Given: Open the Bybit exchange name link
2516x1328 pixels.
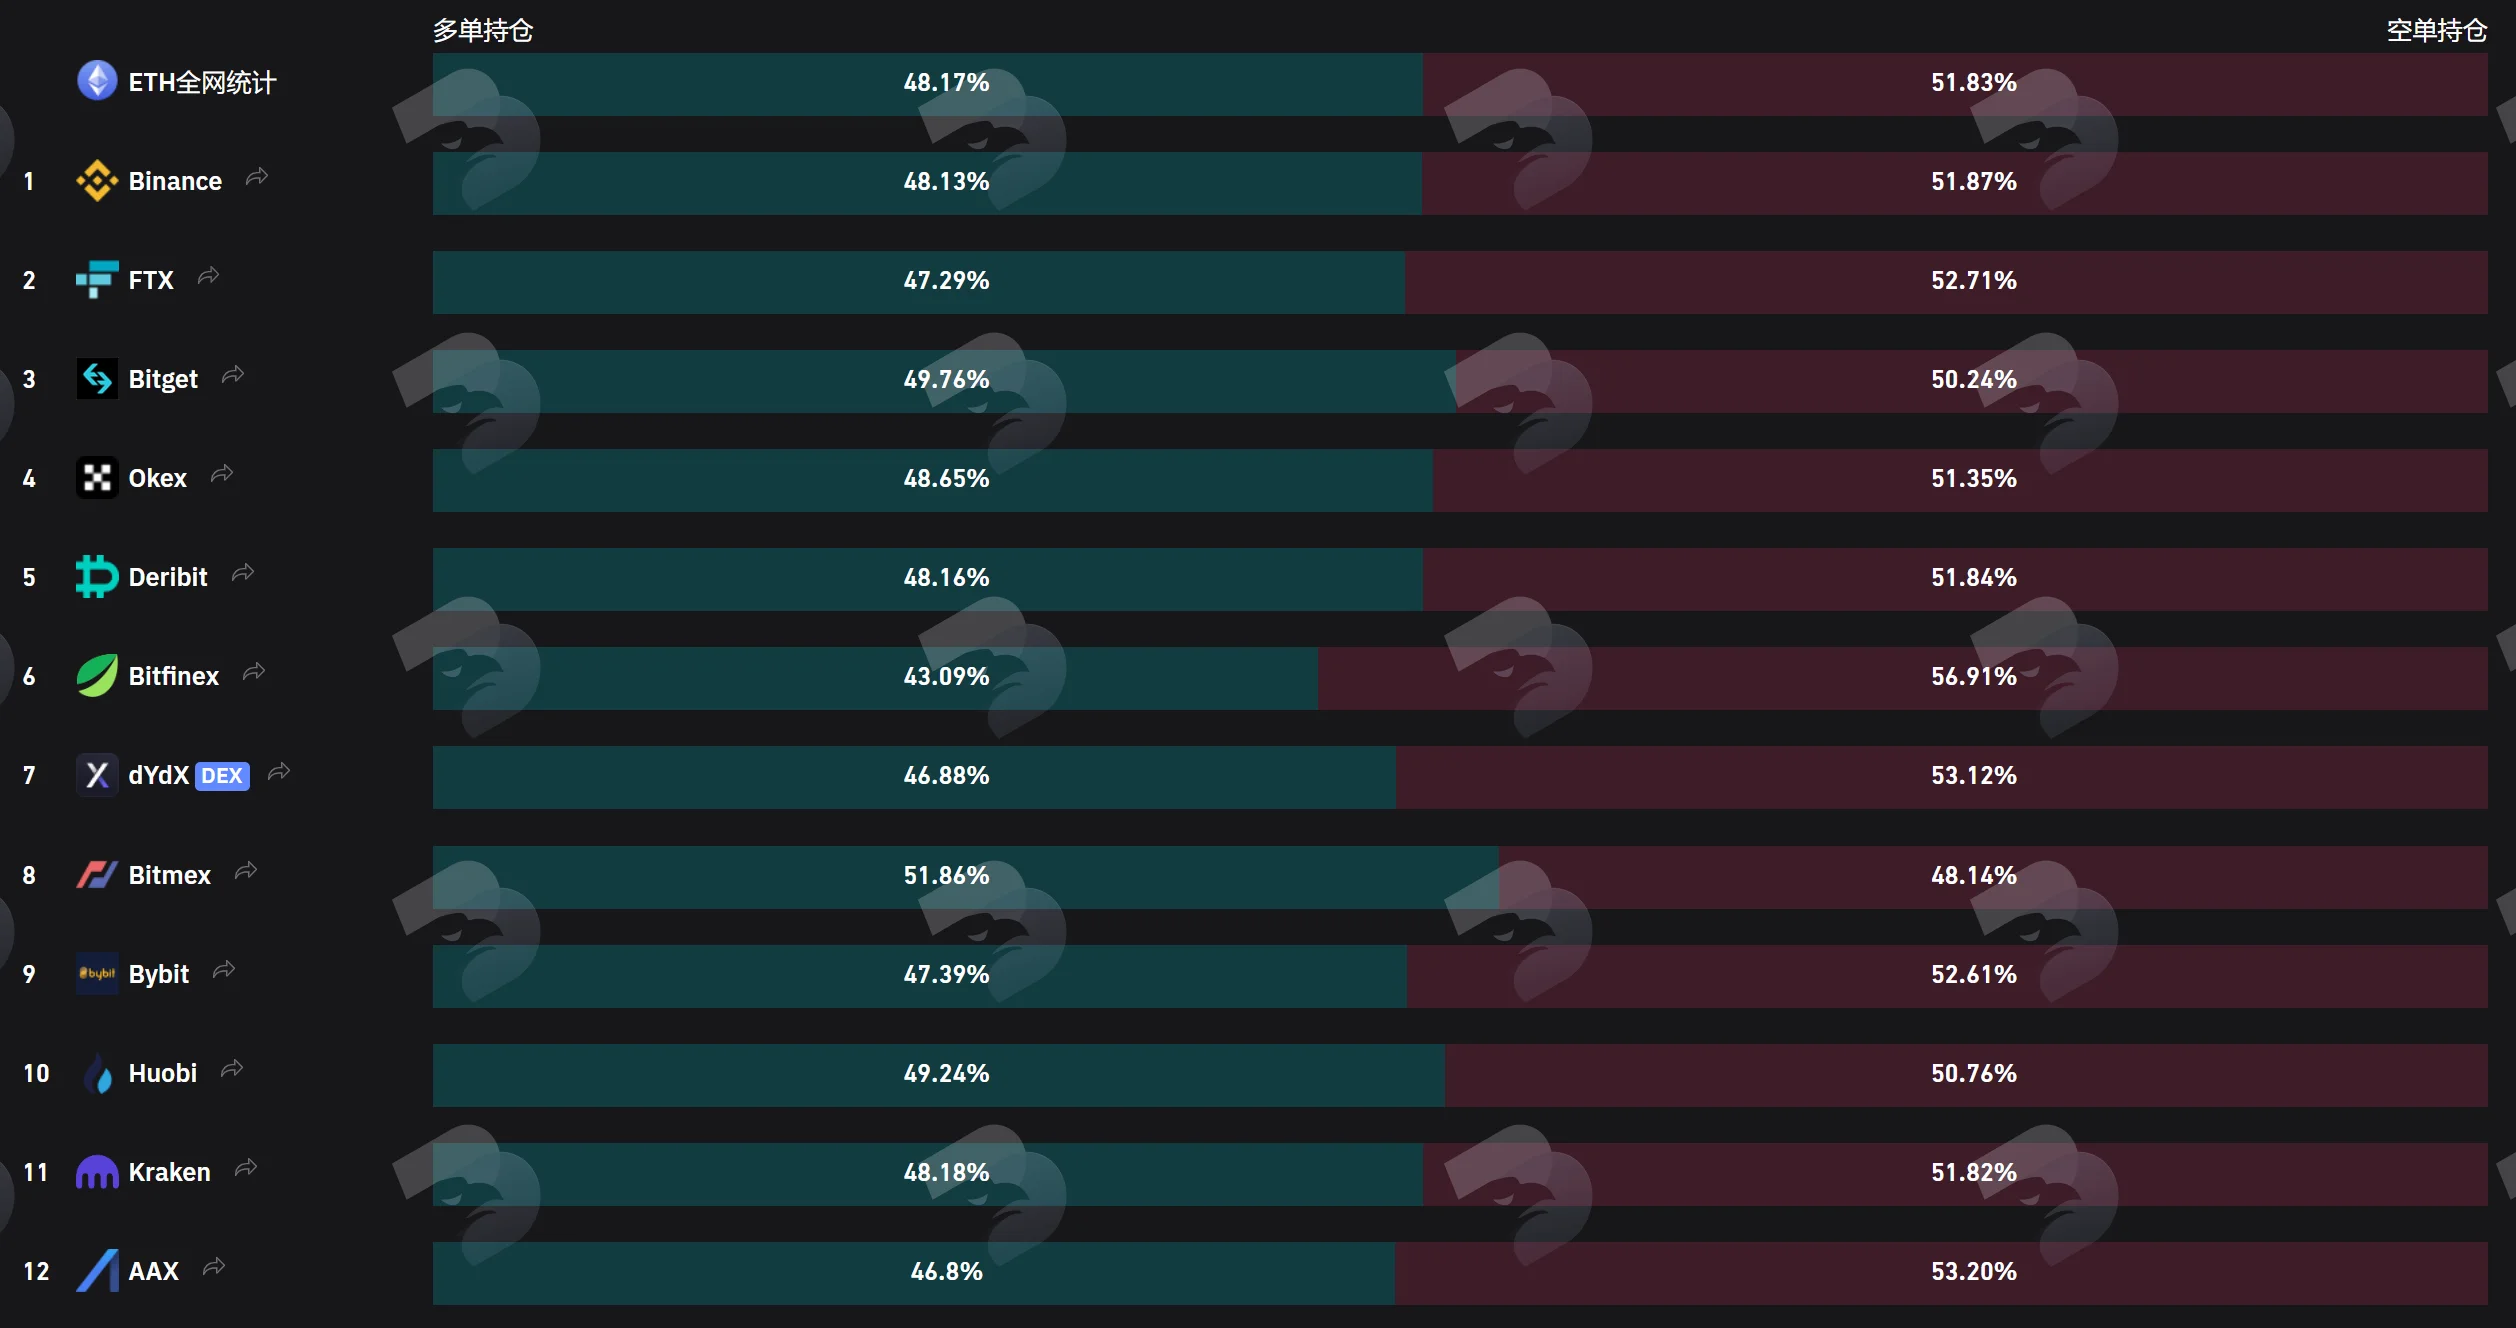Looking at the screenshot, I should pyautogui.click(x=159, y=974).
